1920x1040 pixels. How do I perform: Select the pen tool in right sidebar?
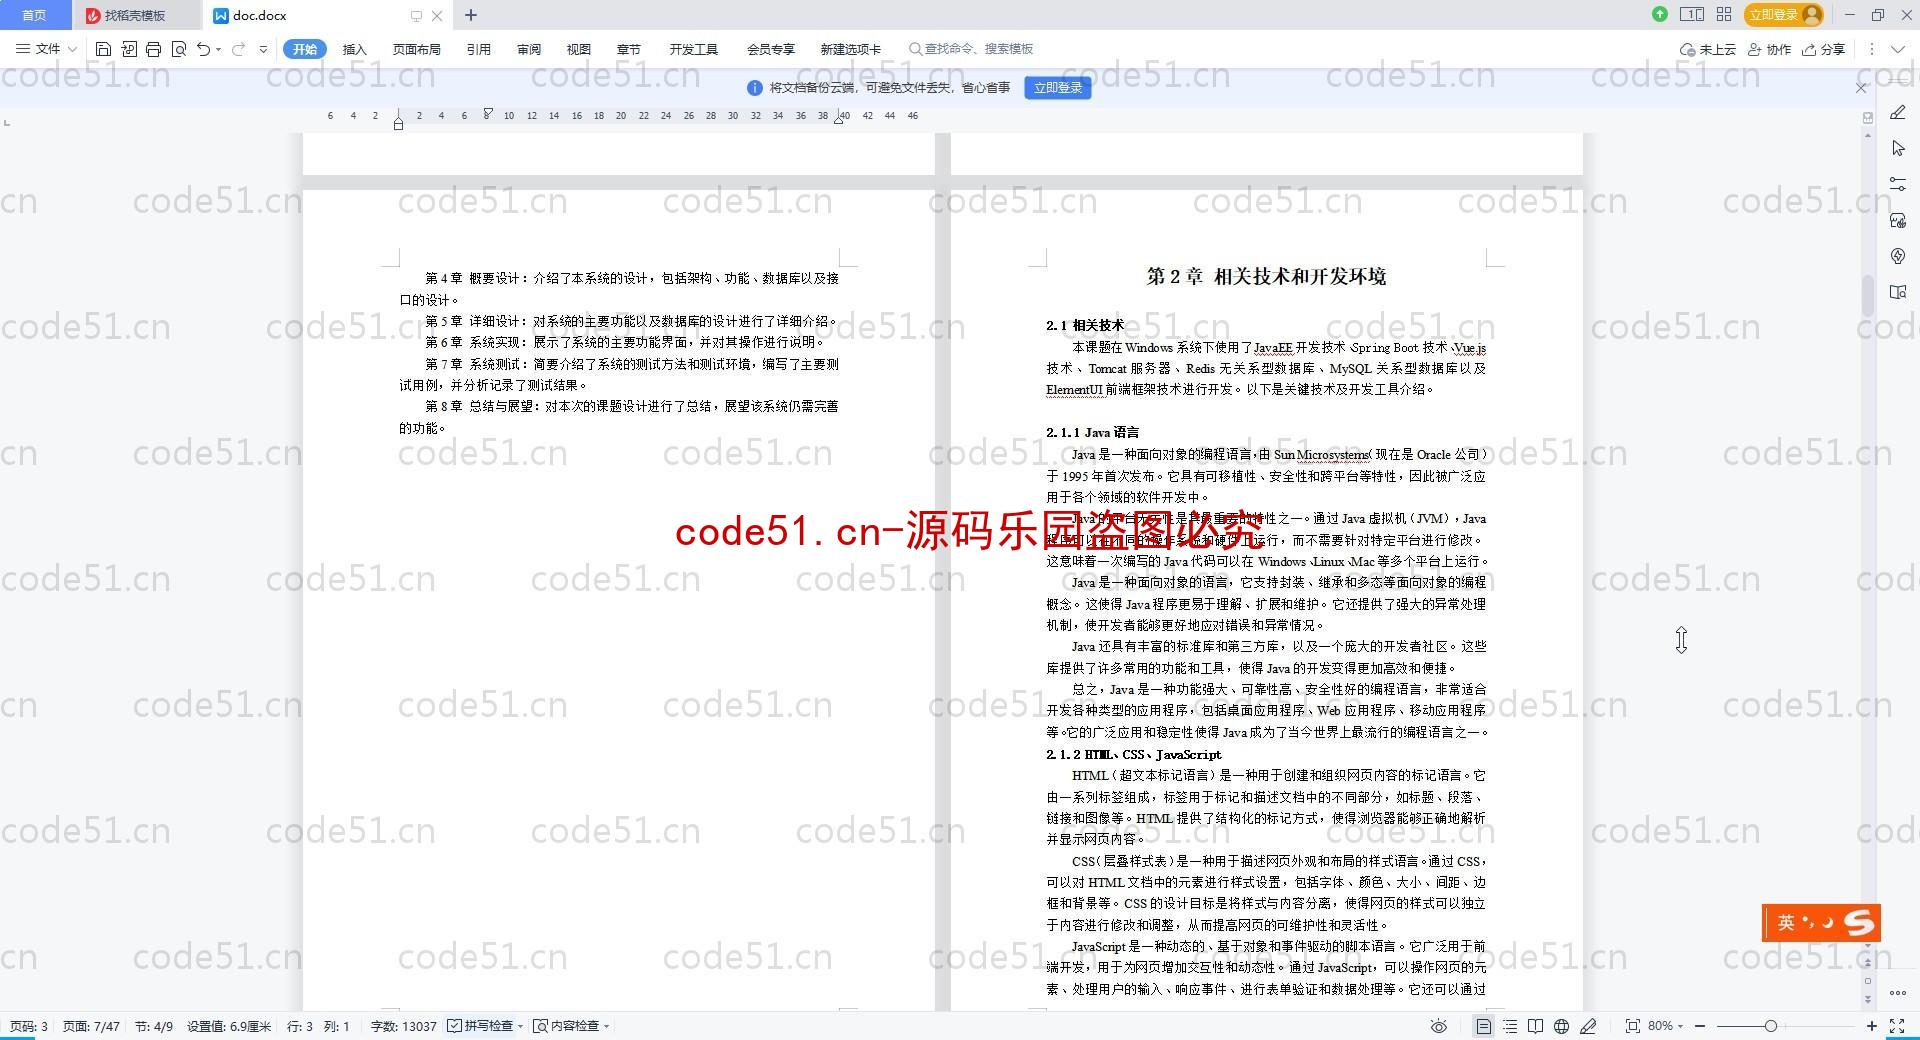point(1898,113)
